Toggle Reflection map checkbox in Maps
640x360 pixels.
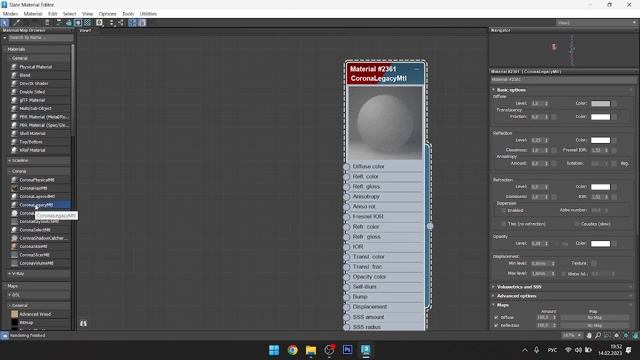click(x=496, y=325)
